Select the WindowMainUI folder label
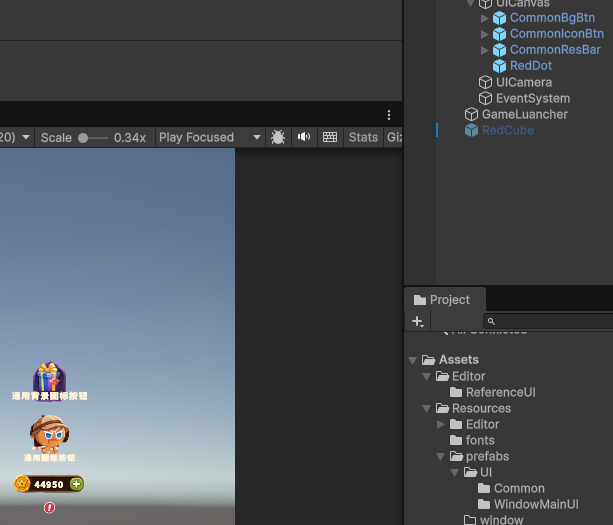The height and width of the screenshot is (525, 613). (x=536, y=504)
